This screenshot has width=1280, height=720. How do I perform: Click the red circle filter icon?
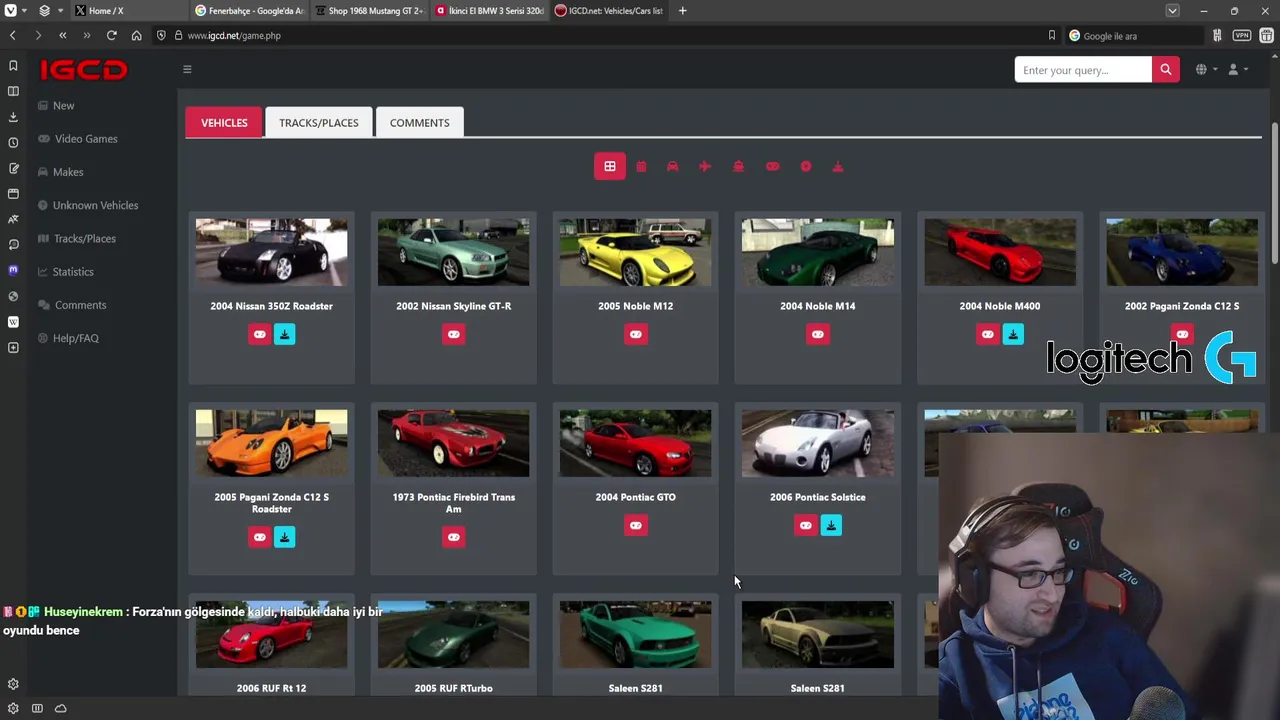805,166
